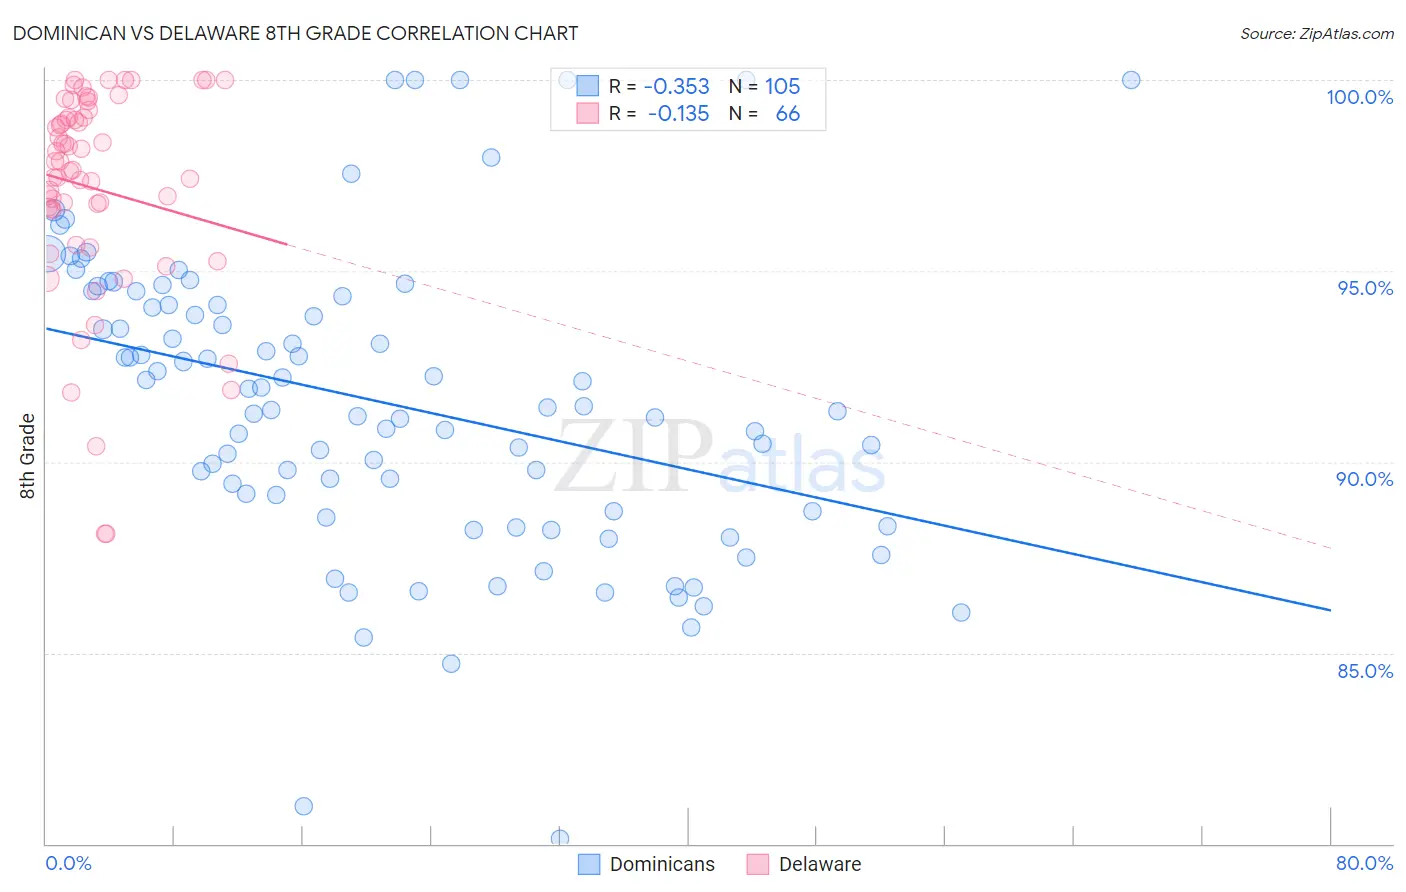Image resolution: width=1406 pixels, height=892 pixels.
Task: Click the blue Dominicans legend swatch
Action: click(x=589, y=864)
